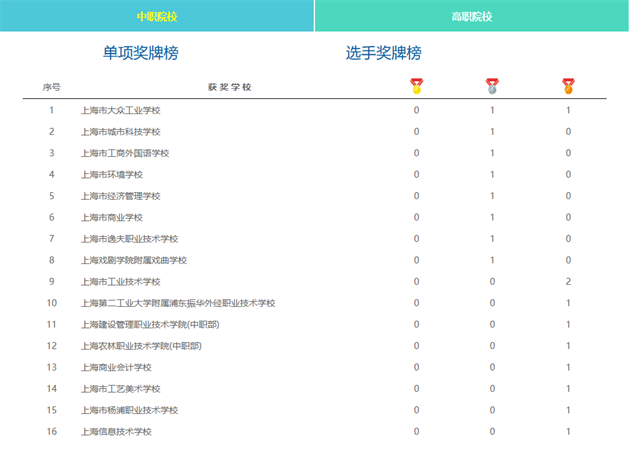Select school 上海市大众工业学校
Screen dimensions: 630x453
tap(120, 110)
